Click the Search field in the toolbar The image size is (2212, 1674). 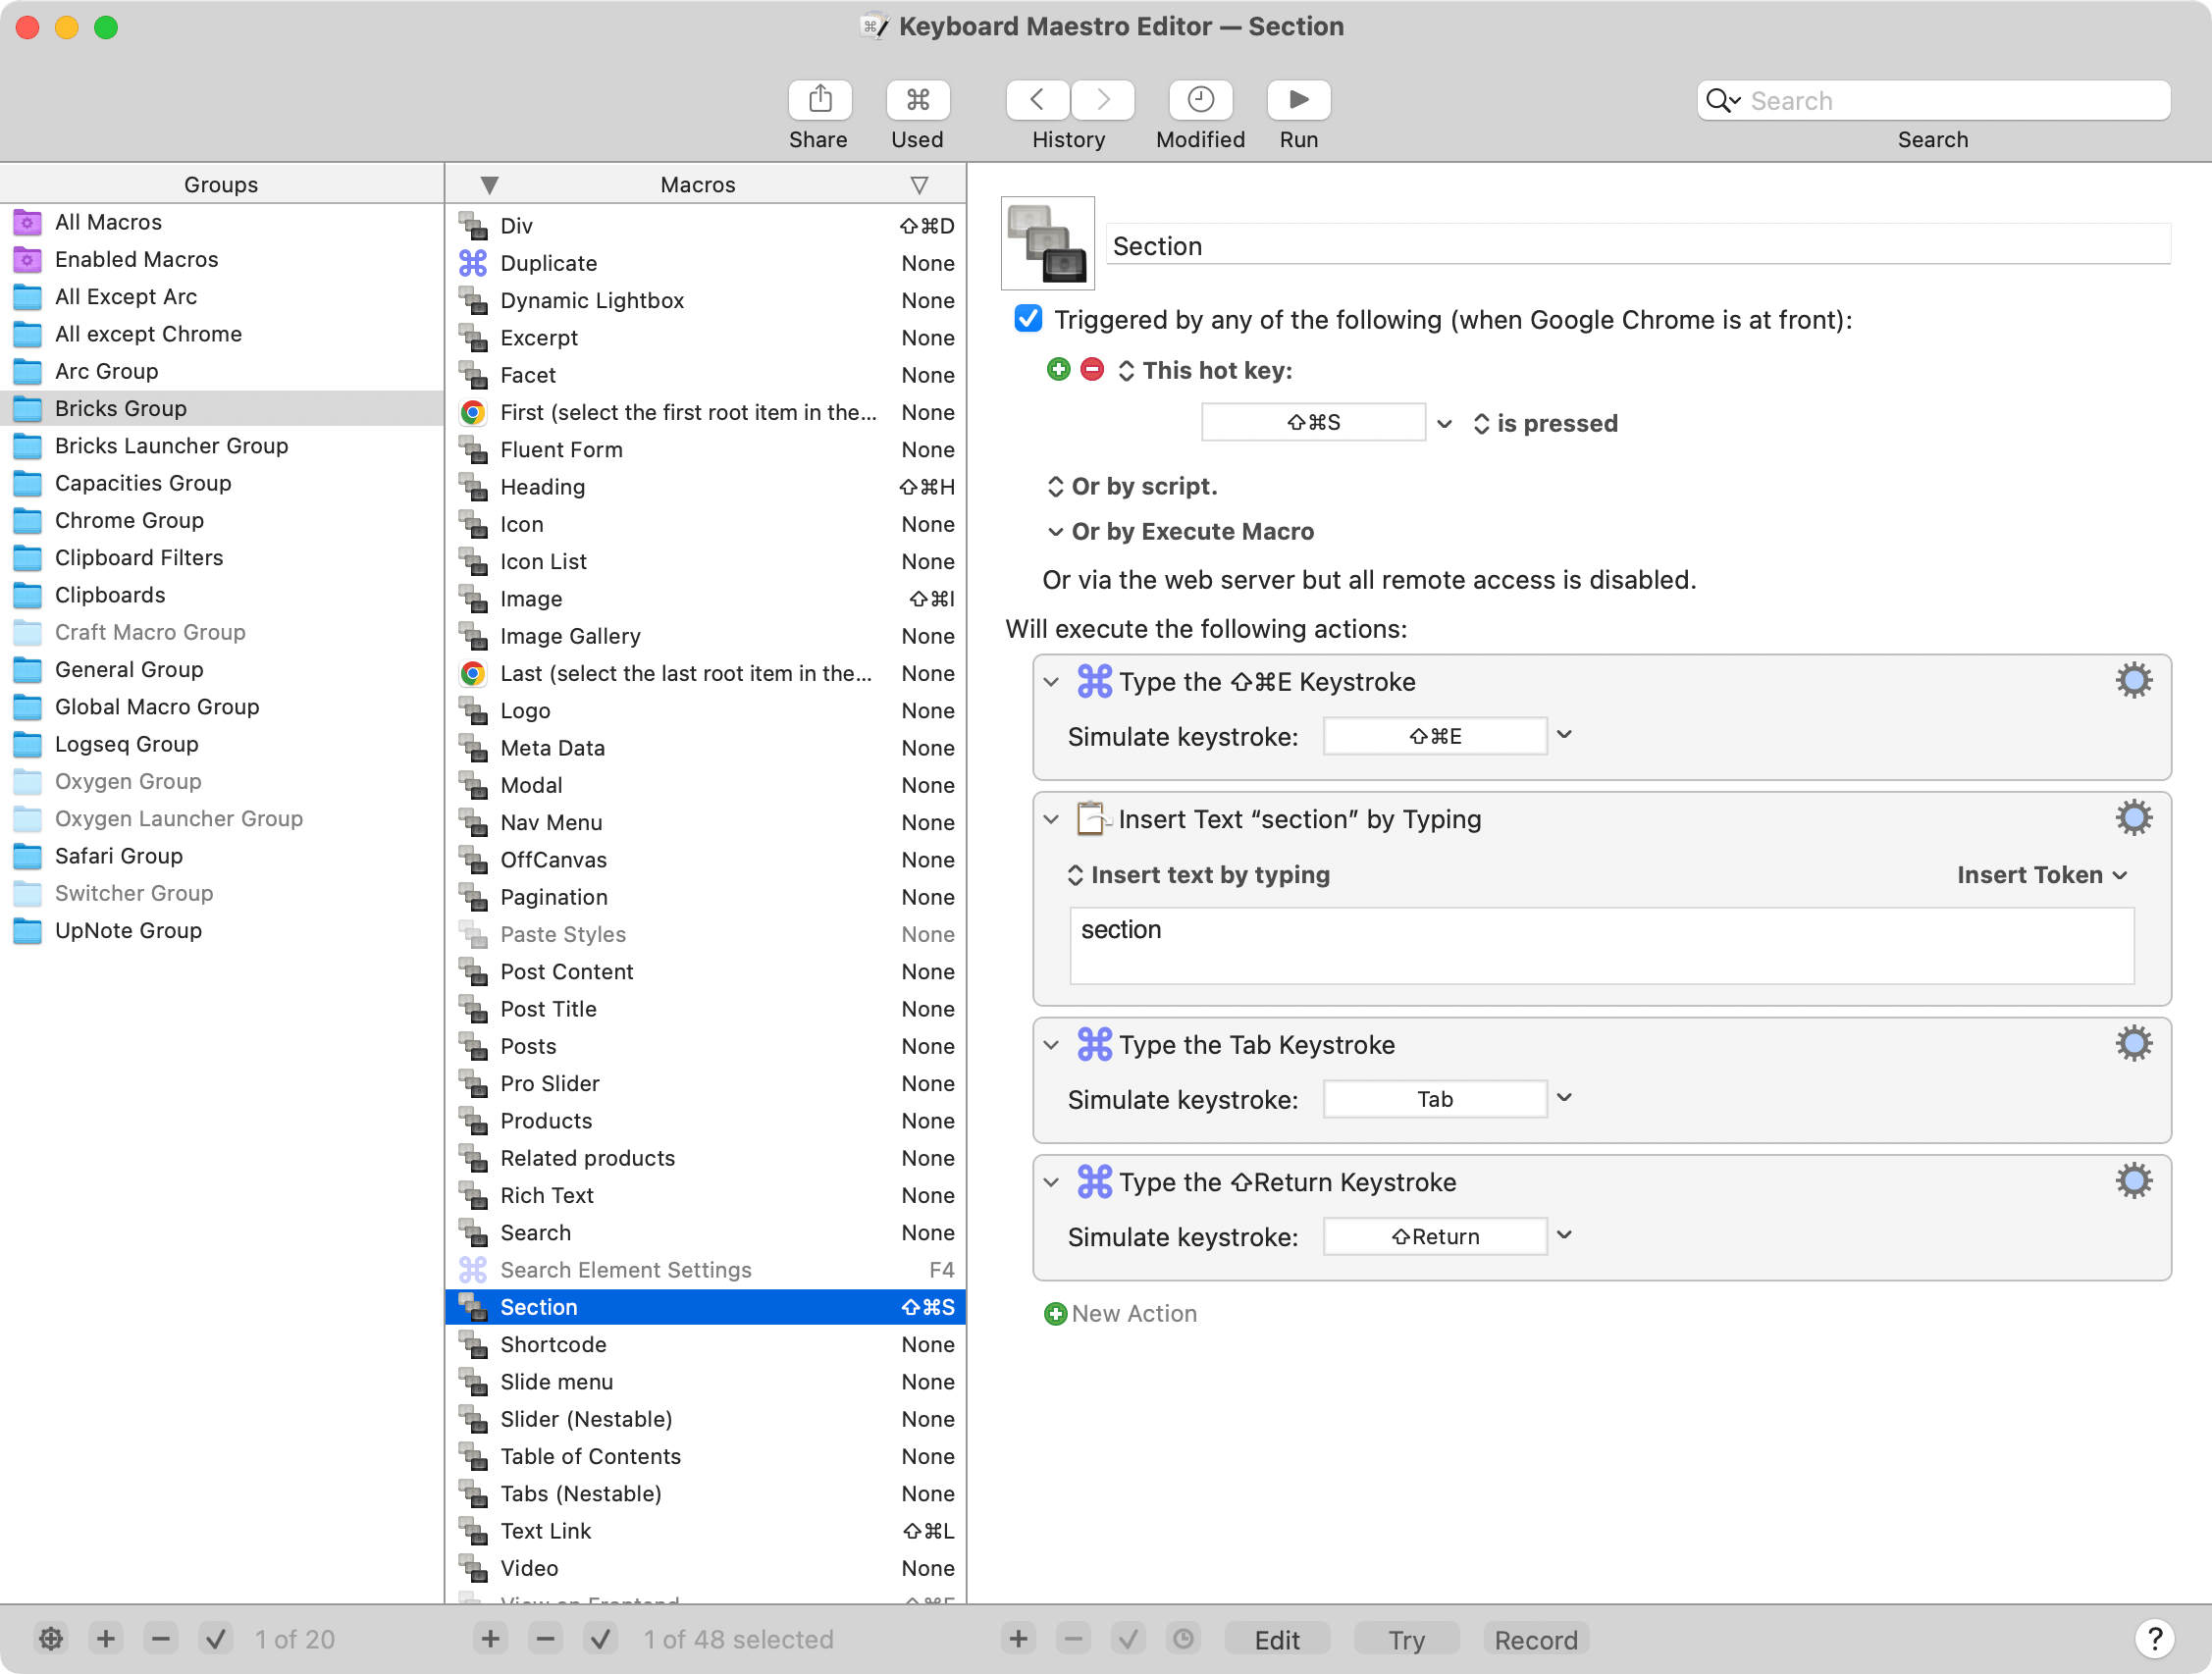1932,100
